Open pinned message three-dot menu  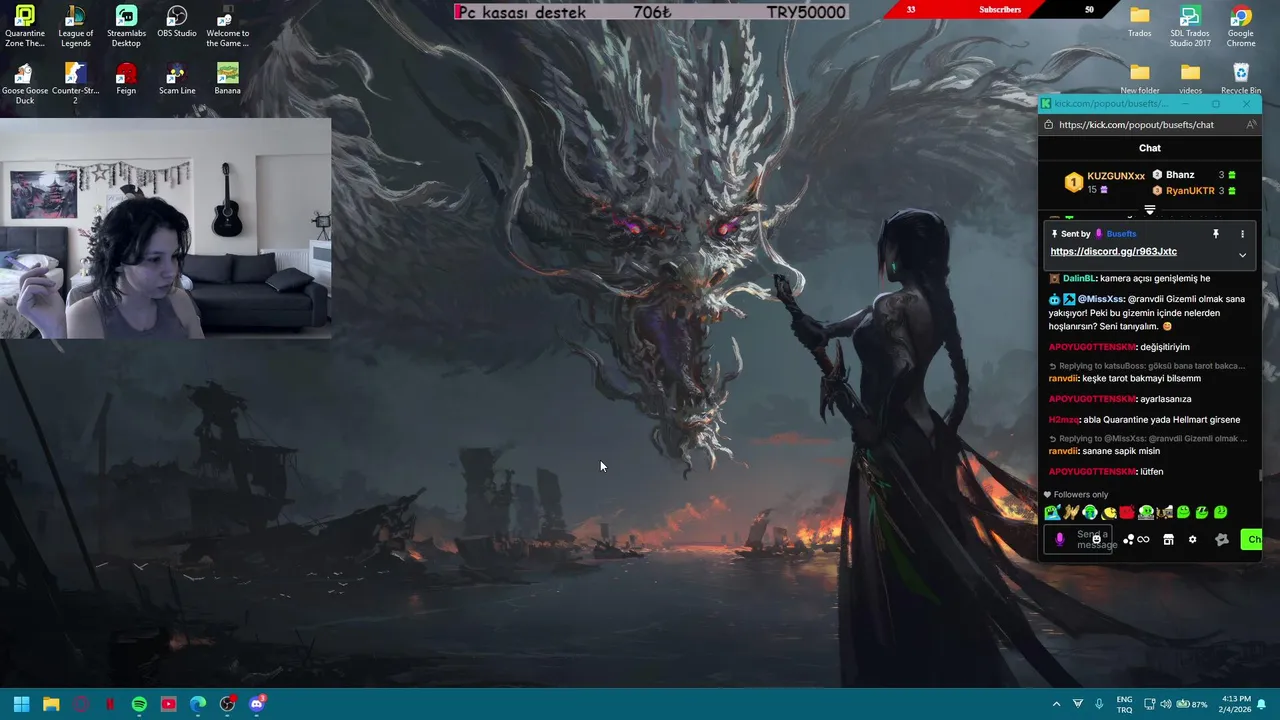1242,234
